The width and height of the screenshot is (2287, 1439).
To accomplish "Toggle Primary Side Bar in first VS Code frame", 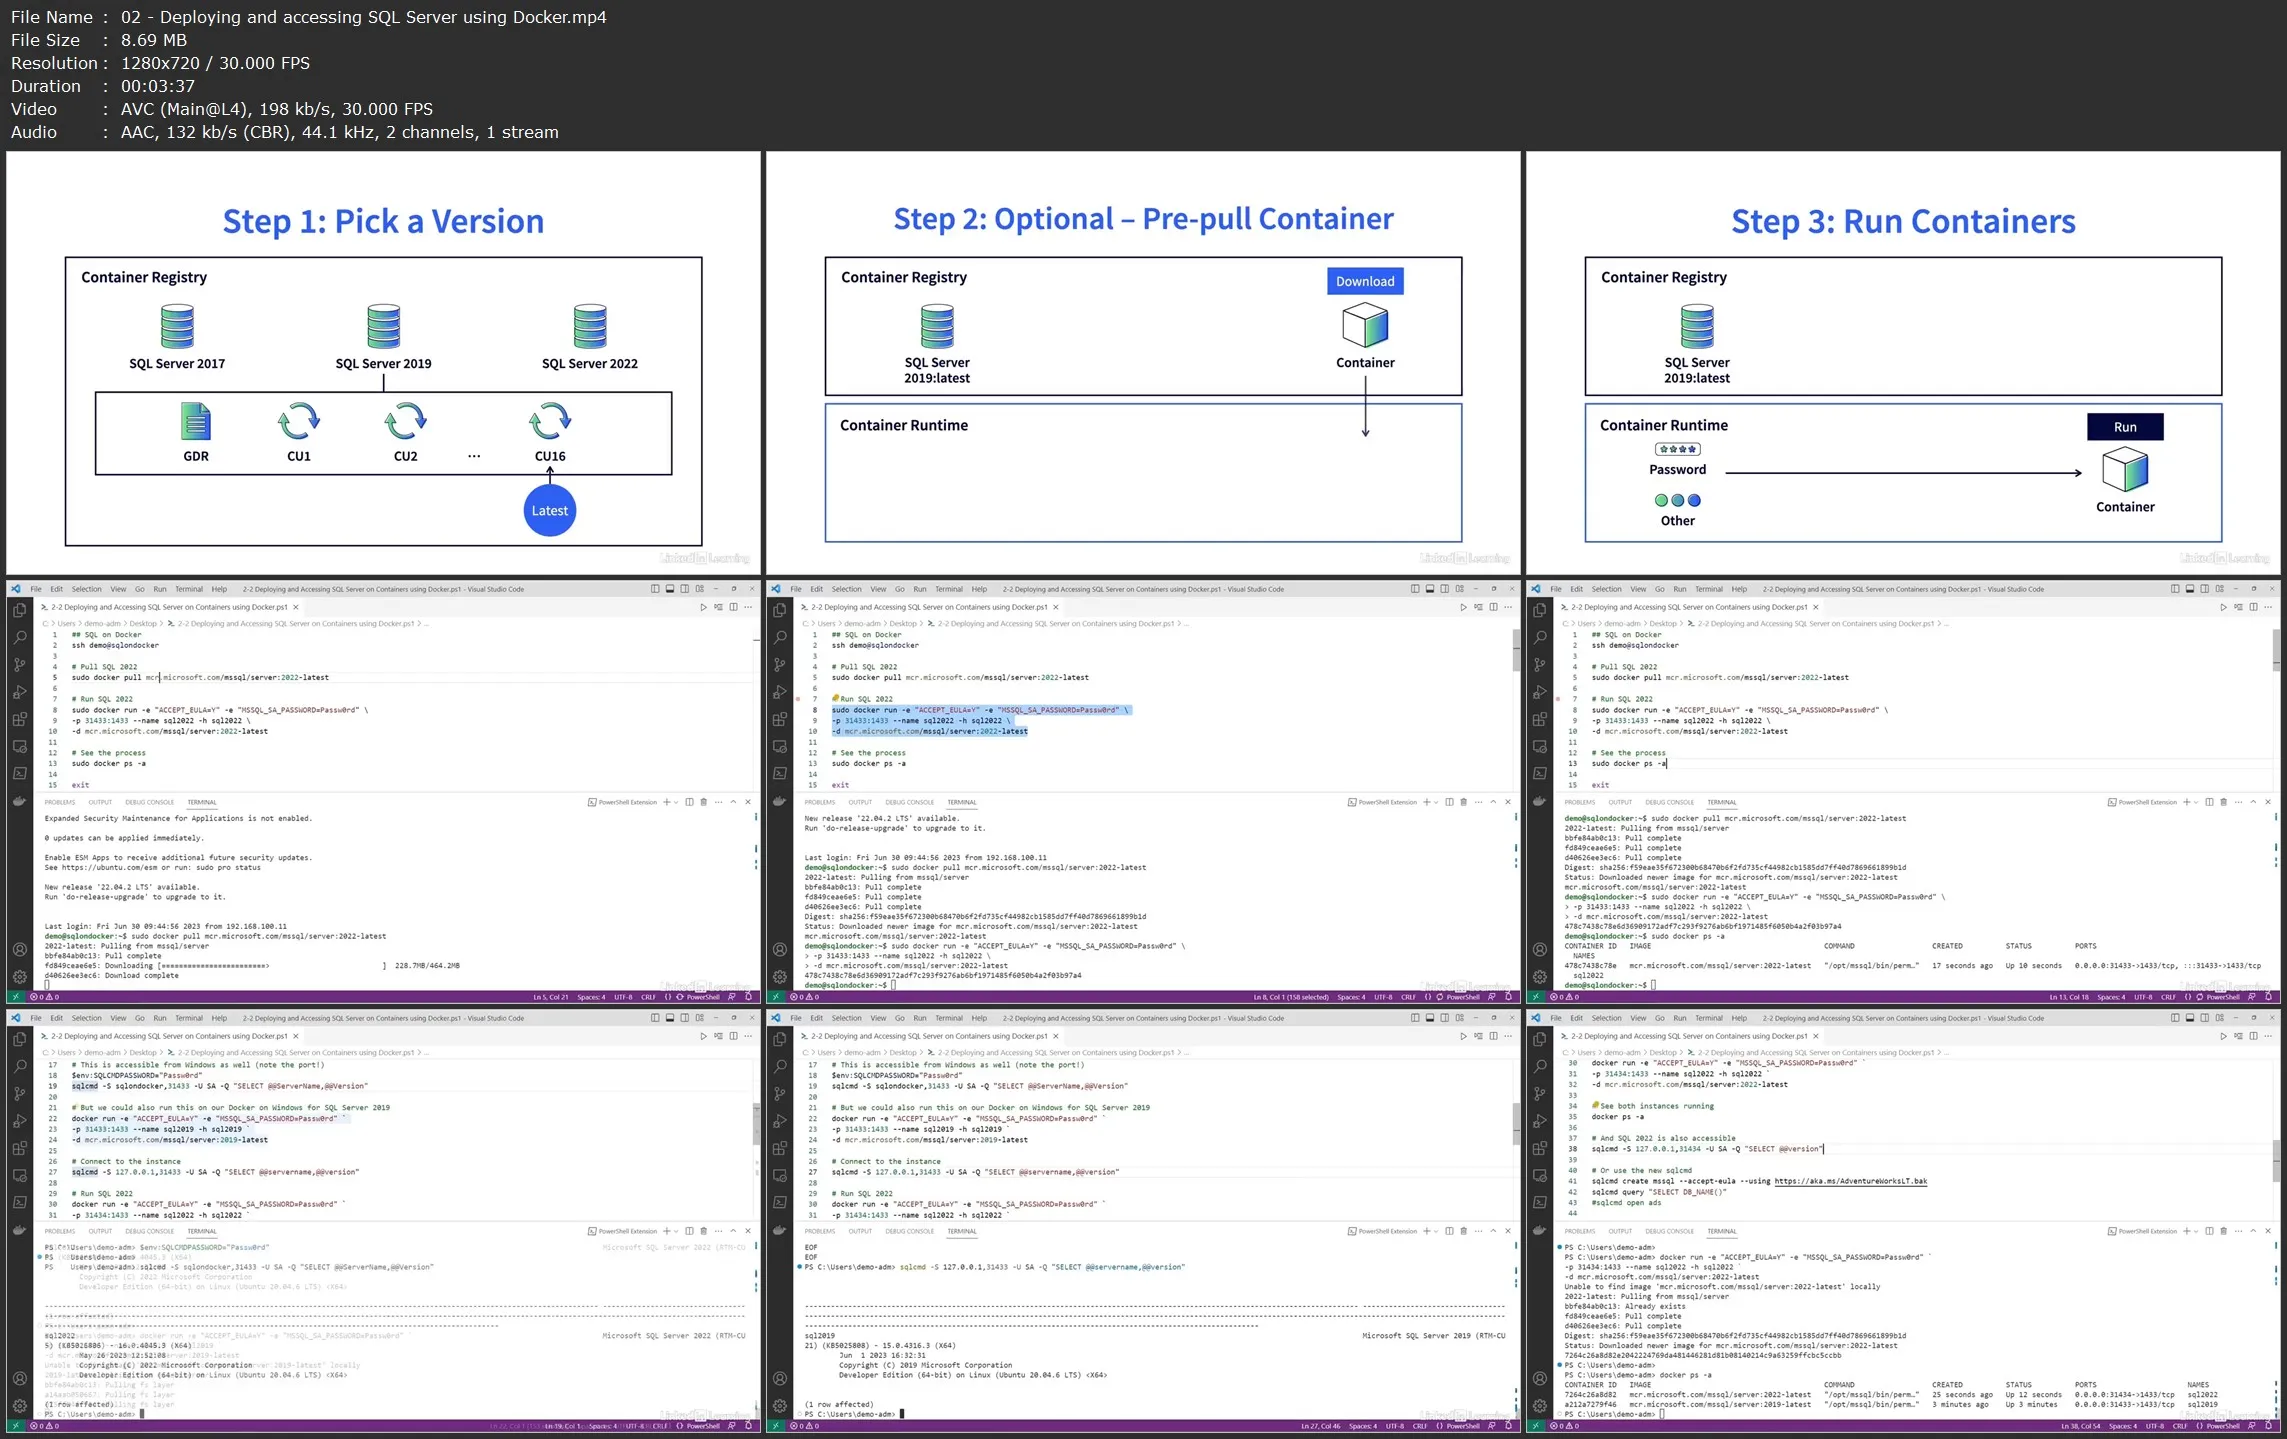I will click(x=655, y=589).
